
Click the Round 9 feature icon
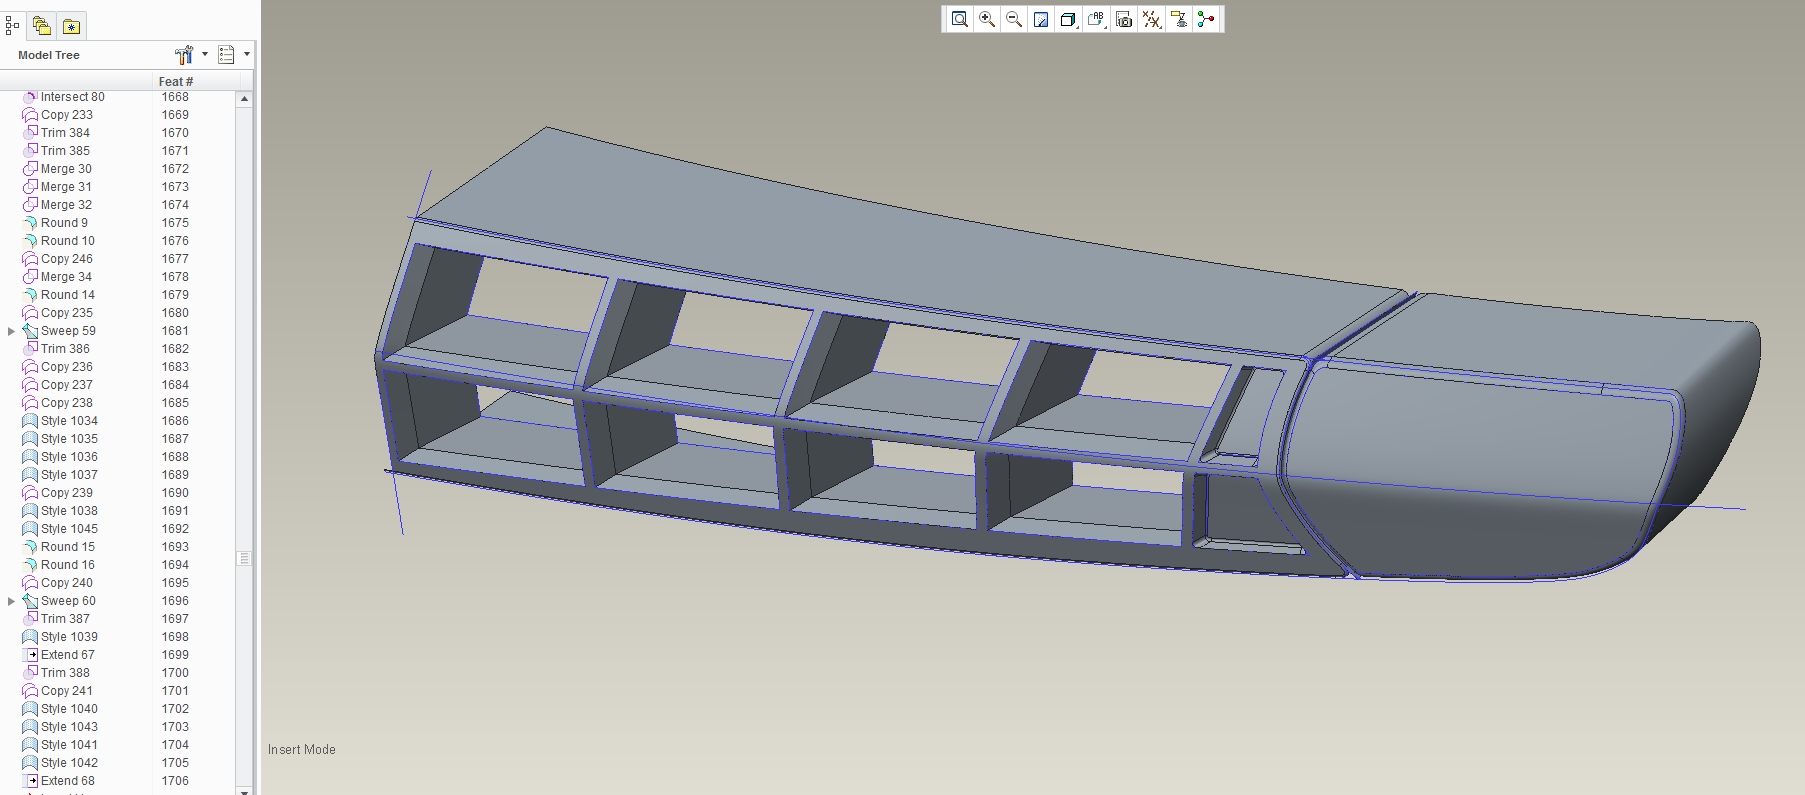click(30, 223)
